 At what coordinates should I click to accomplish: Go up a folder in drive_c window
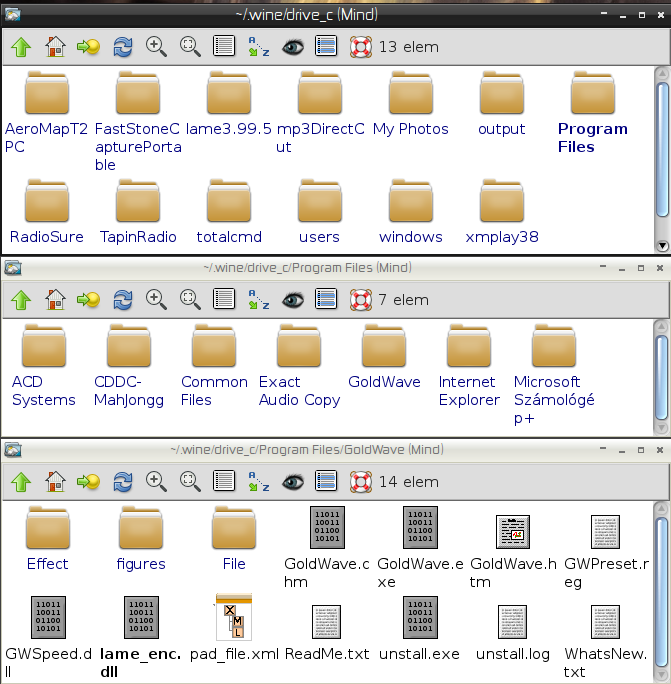(x=21, y=47)
